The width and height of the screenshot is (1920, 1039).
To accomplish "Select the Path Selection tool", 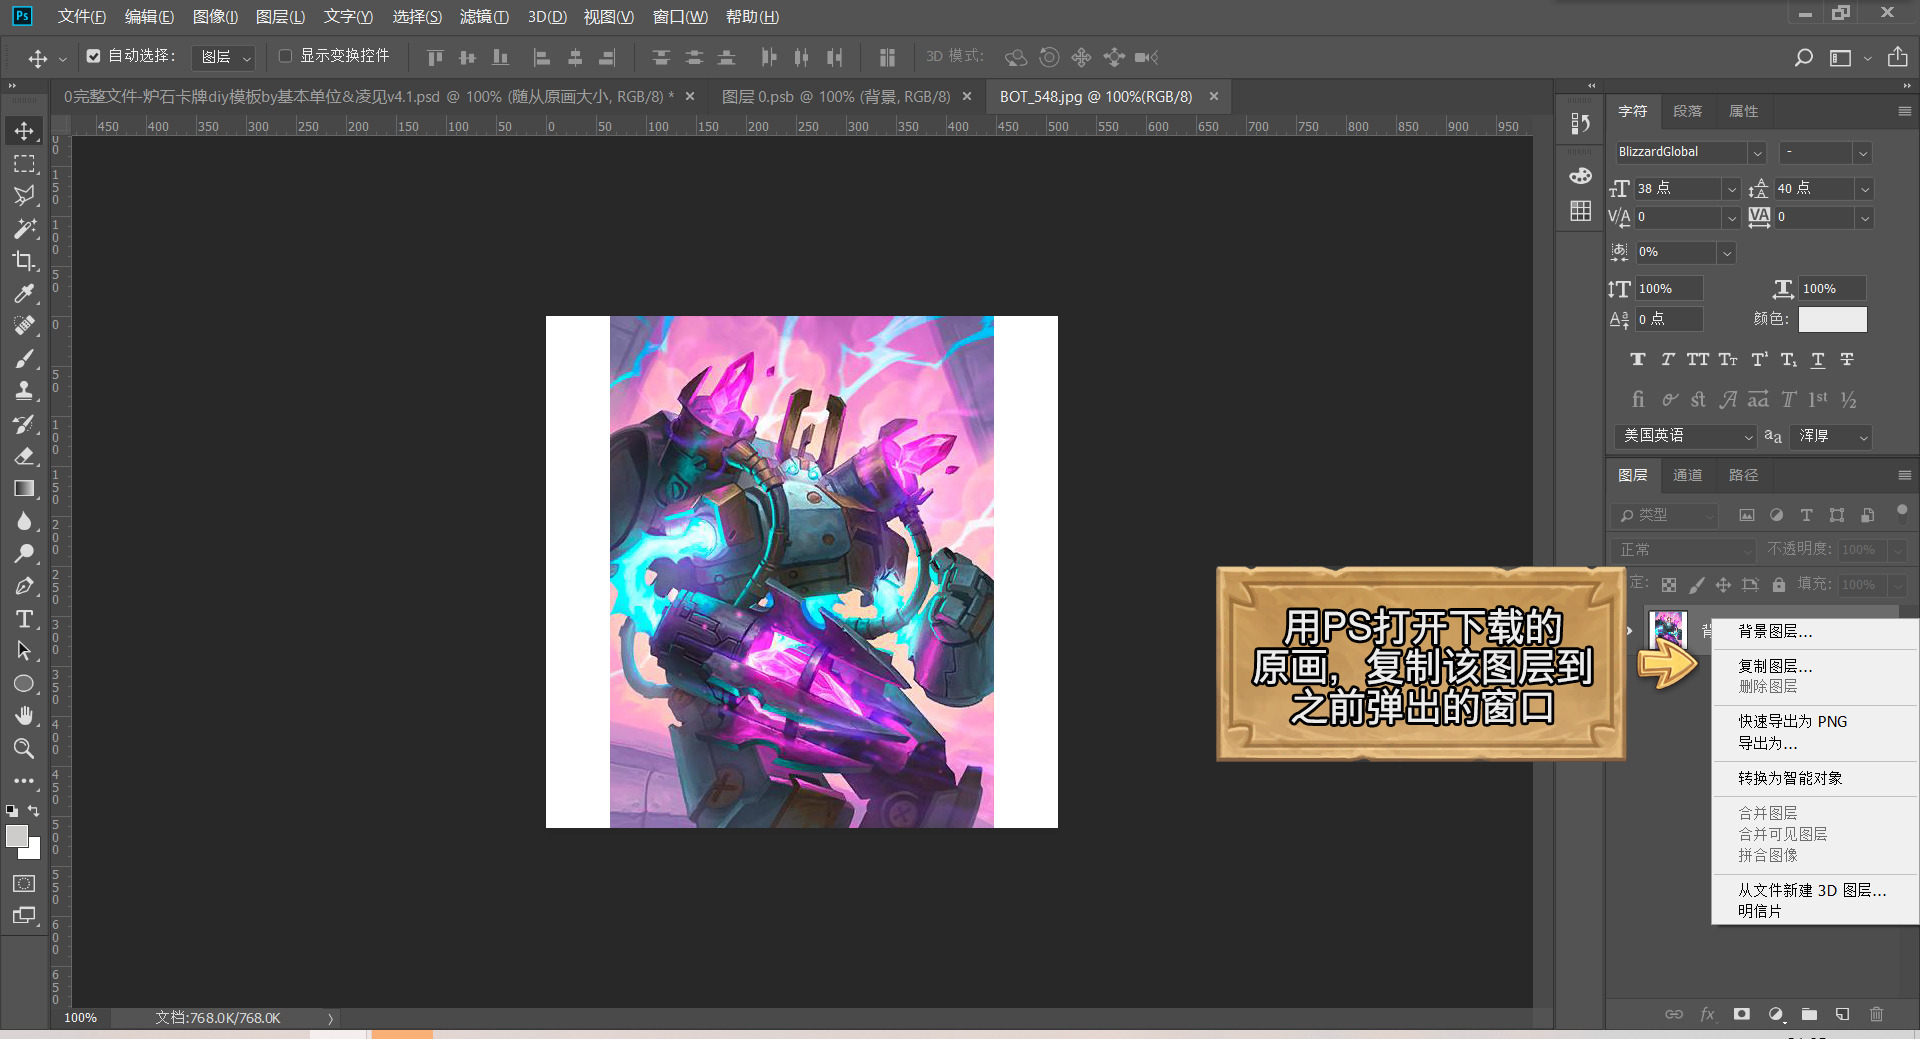I will point(24,651).
